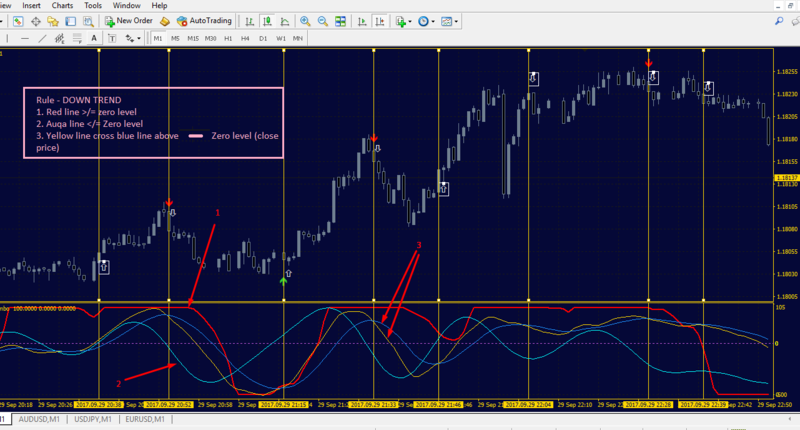This screenshot has height=430, width=800.
Task: Launch MetaEditor from the toolbar icon
Action: tap(164, 21)
